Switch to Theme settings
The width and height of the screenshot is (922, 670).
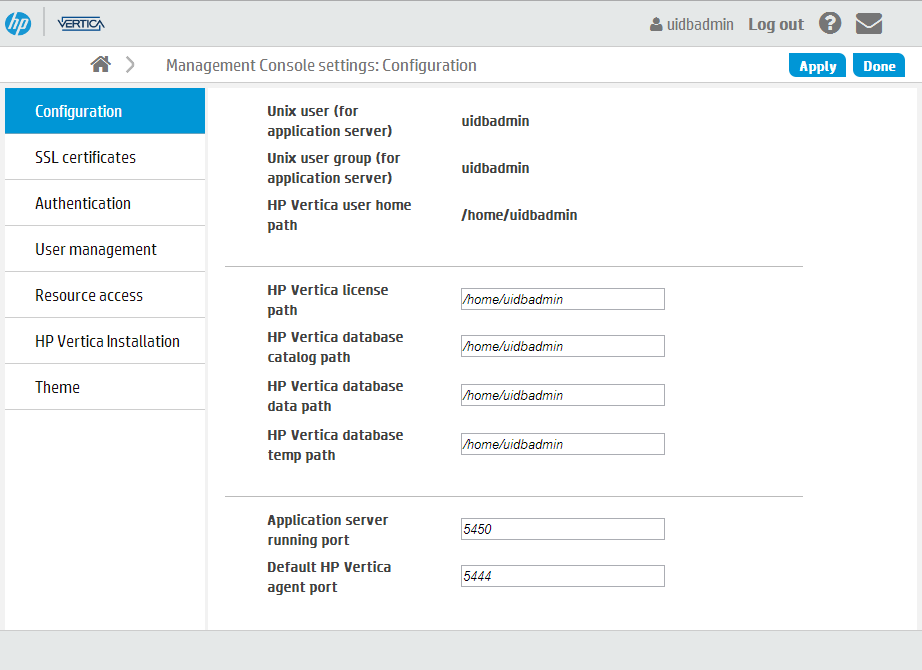[x=105, y=386]
